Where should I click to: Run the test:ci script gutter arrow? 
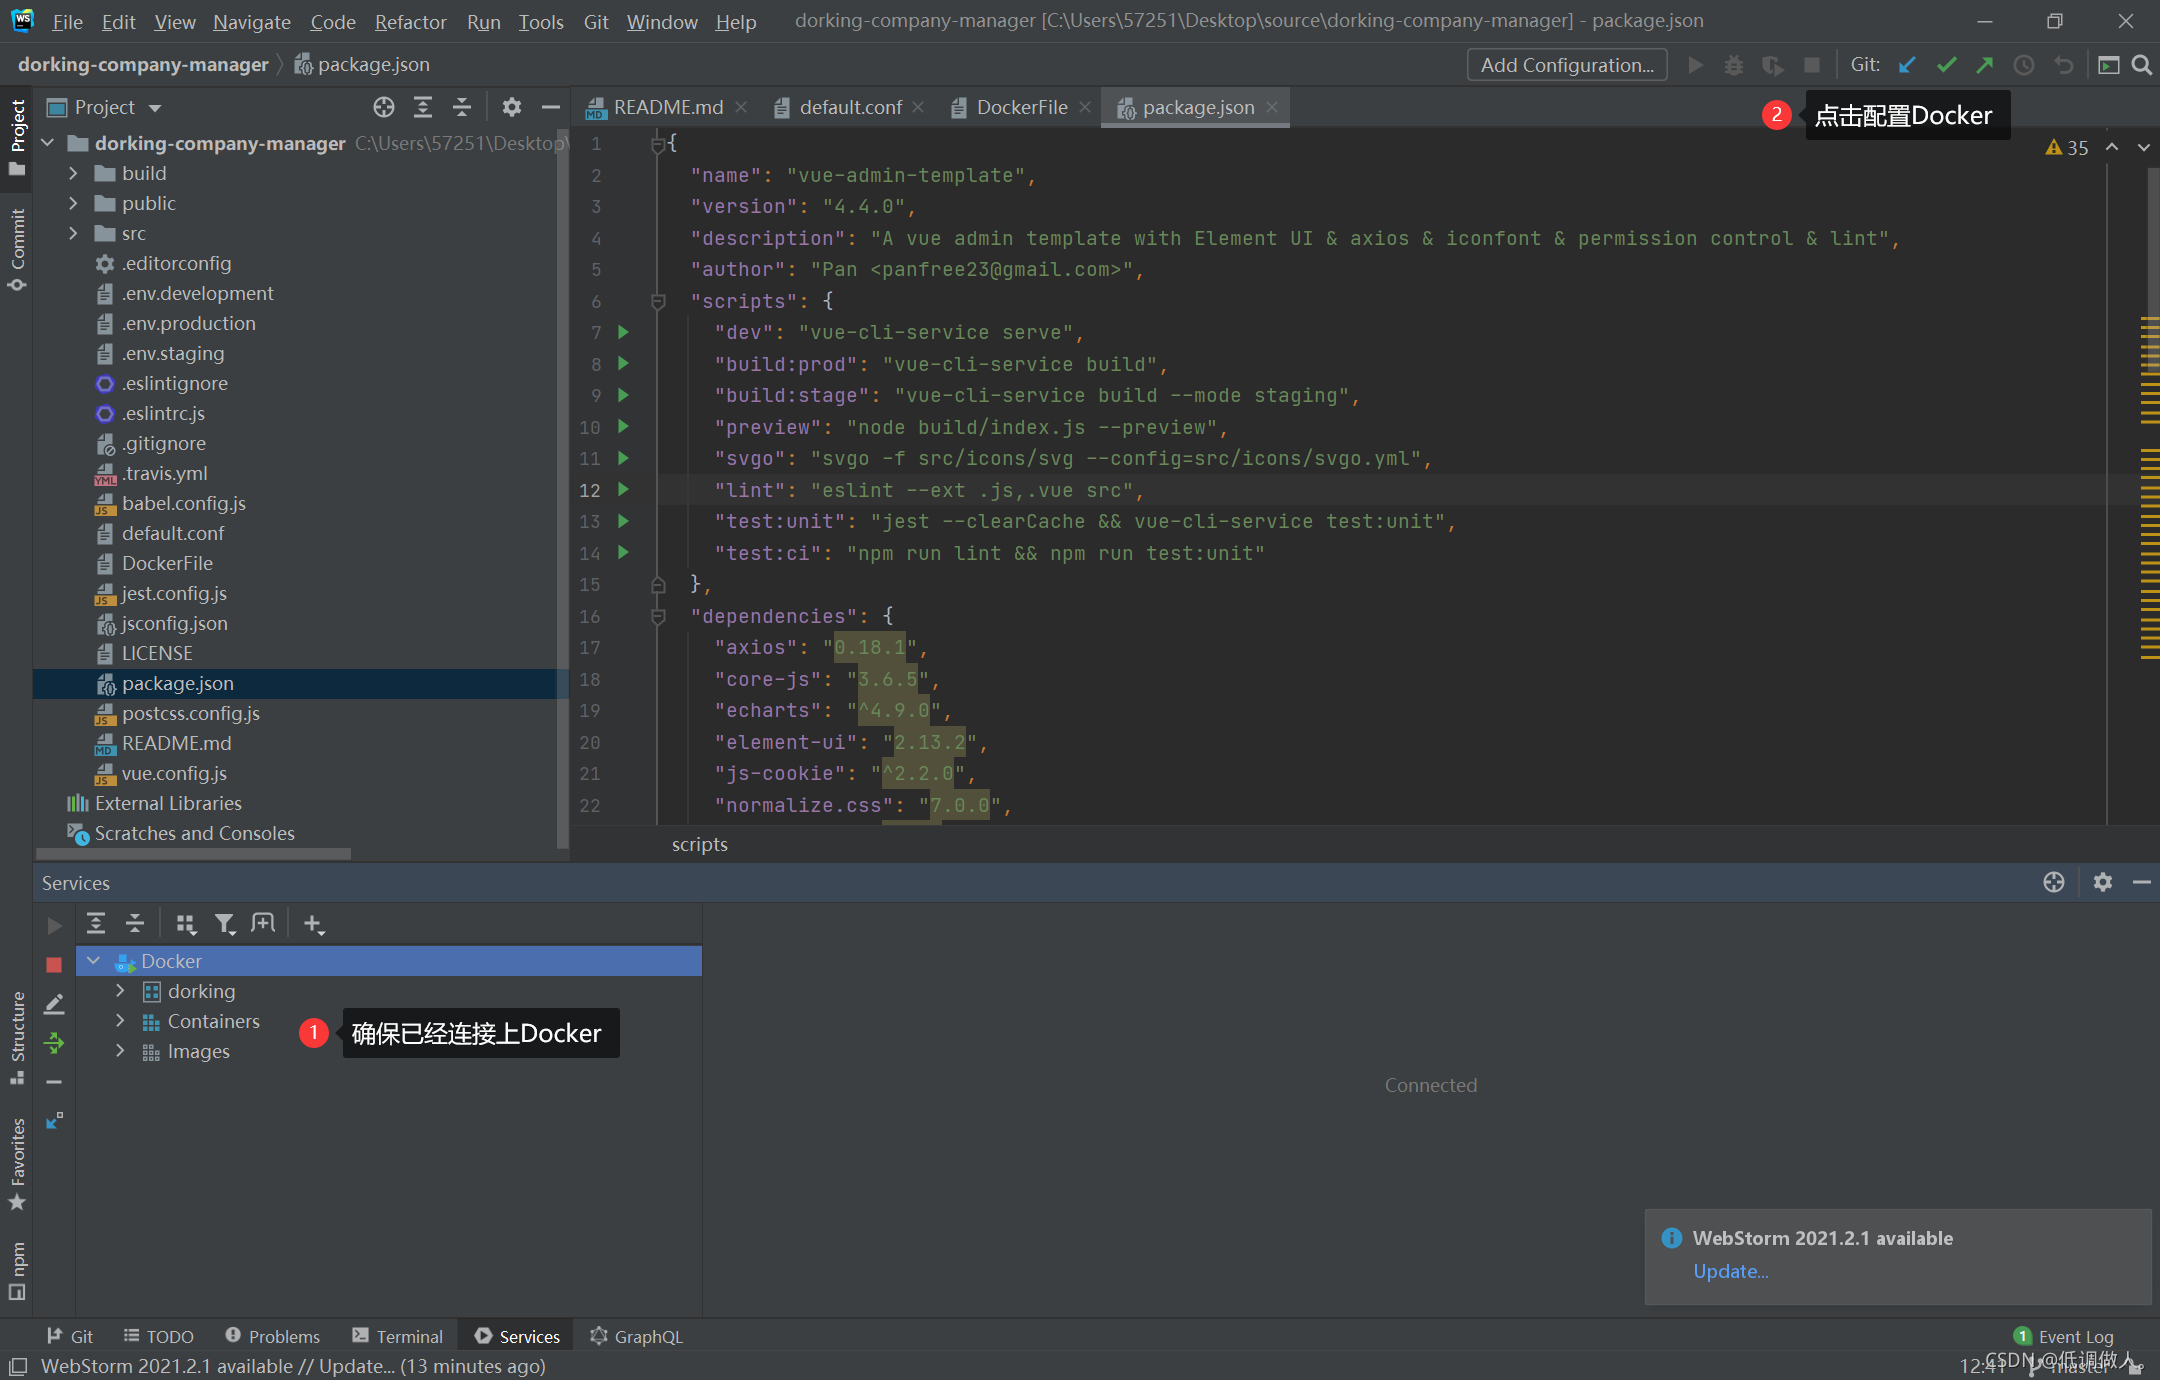(x=623, y=553)
